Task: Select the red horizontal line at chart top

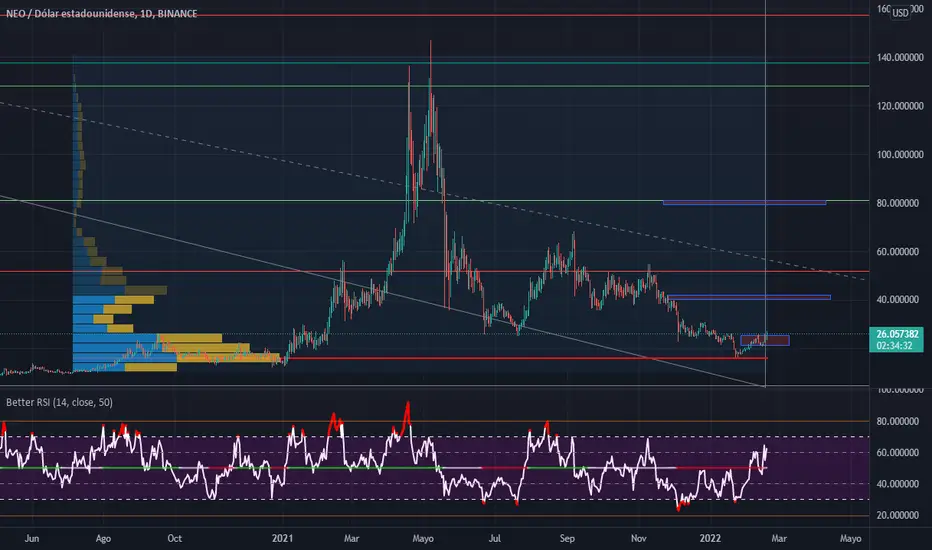Action: click(434, 15)
